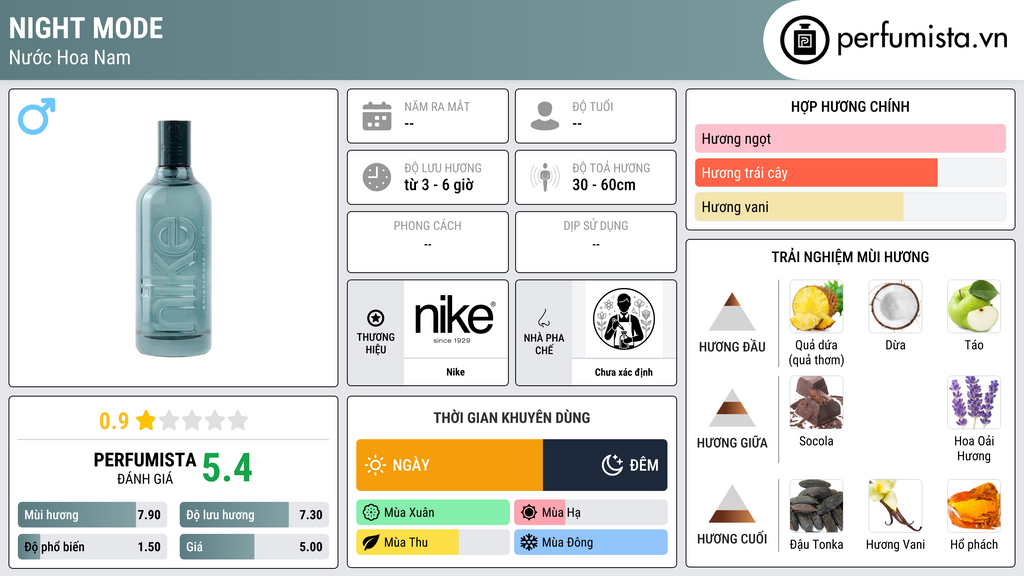This screenshot has height=576, width=1024.
Task: Click the Hương cuối pyramid icon
Action: pyautogui.click(x=732, y=504)
